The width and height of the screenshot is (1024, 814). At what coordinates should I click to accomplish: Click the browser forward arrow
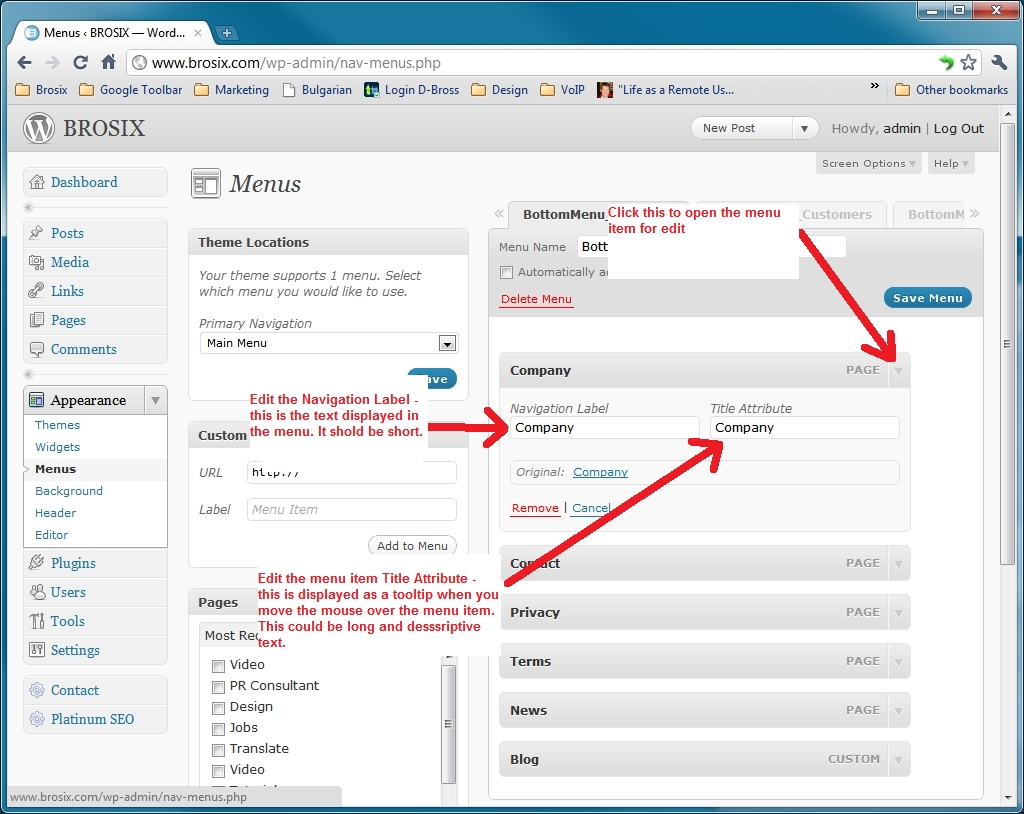point(52,63)
